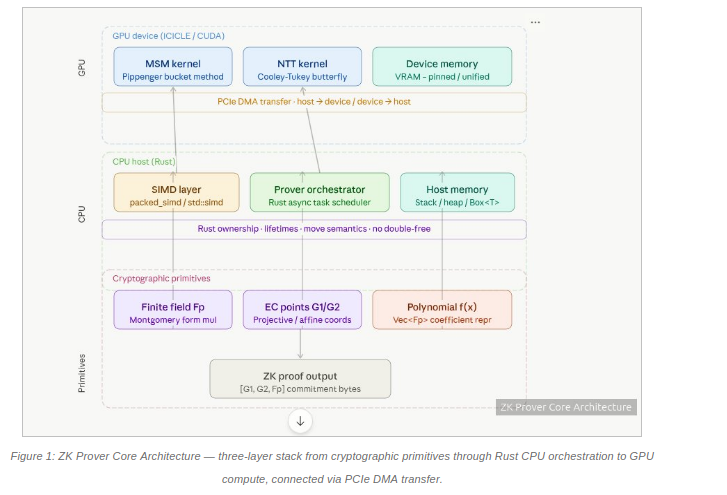Select the Device memory VRAM box
727x495 pixels.
click(442, 66)
